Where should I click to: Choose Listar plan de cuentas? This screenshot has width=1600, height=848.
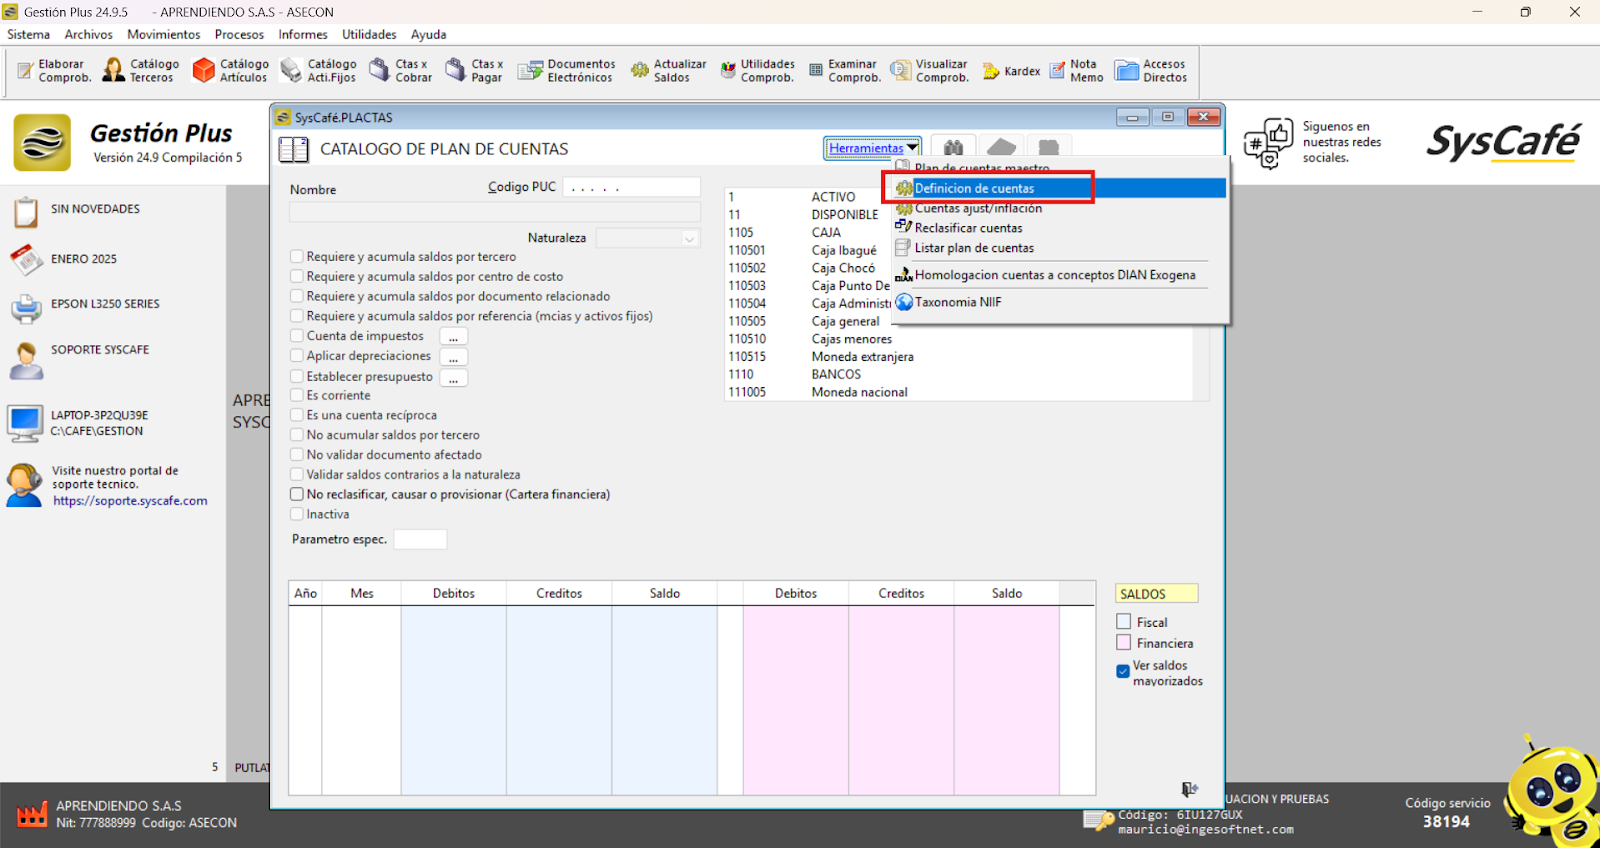[973, 248]
